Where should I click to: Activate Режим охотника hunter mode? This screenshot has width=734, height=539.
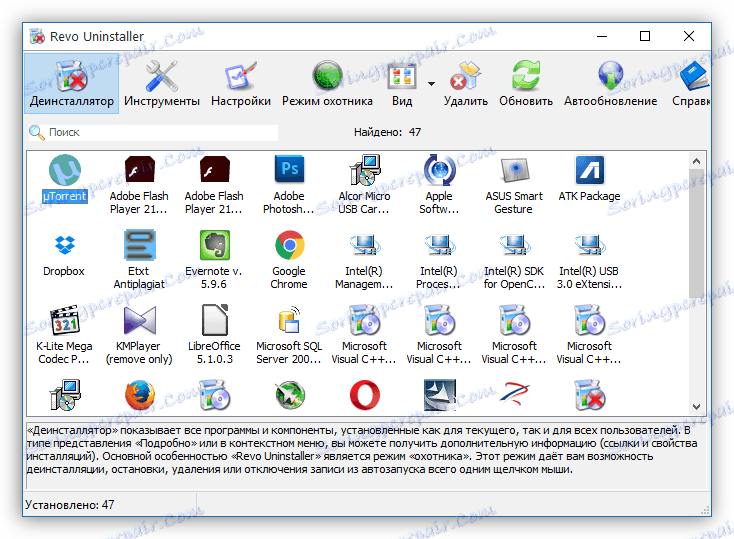click(x=327, y=83)
